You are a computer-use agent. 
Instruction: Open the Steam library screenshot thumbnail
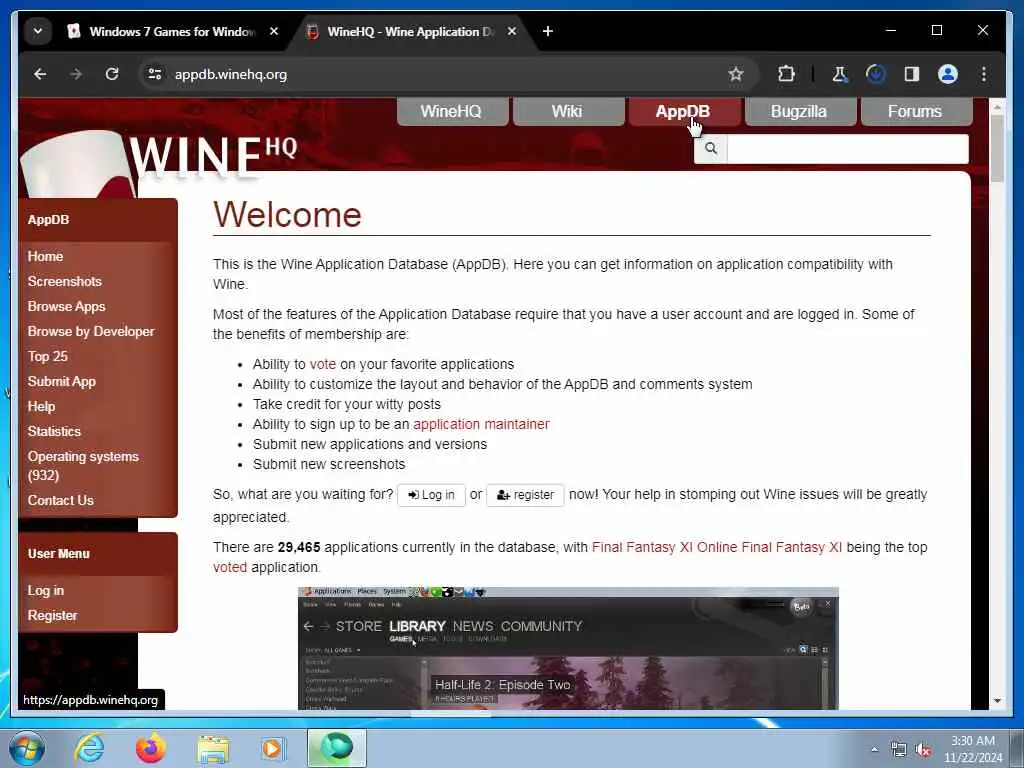click(x=568, y=648)
